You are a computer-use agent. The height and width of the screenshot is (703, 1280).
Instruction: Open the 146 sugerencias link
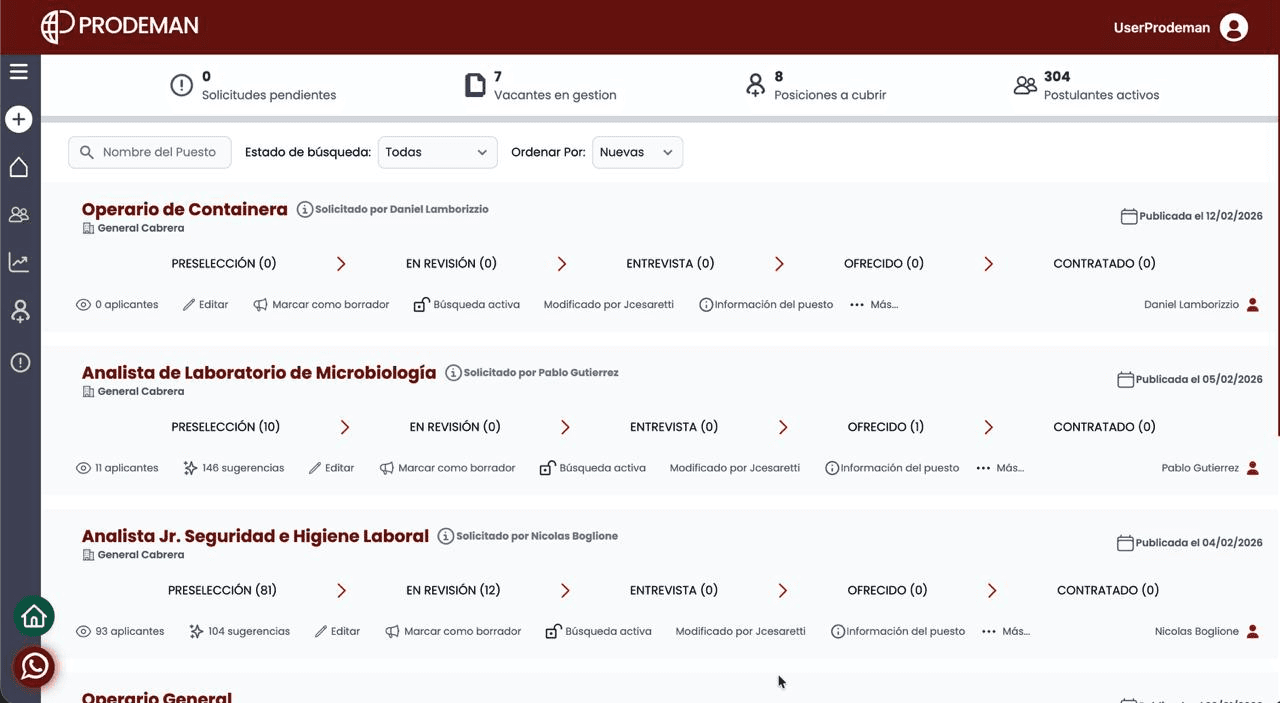click(x=234, y=467)
